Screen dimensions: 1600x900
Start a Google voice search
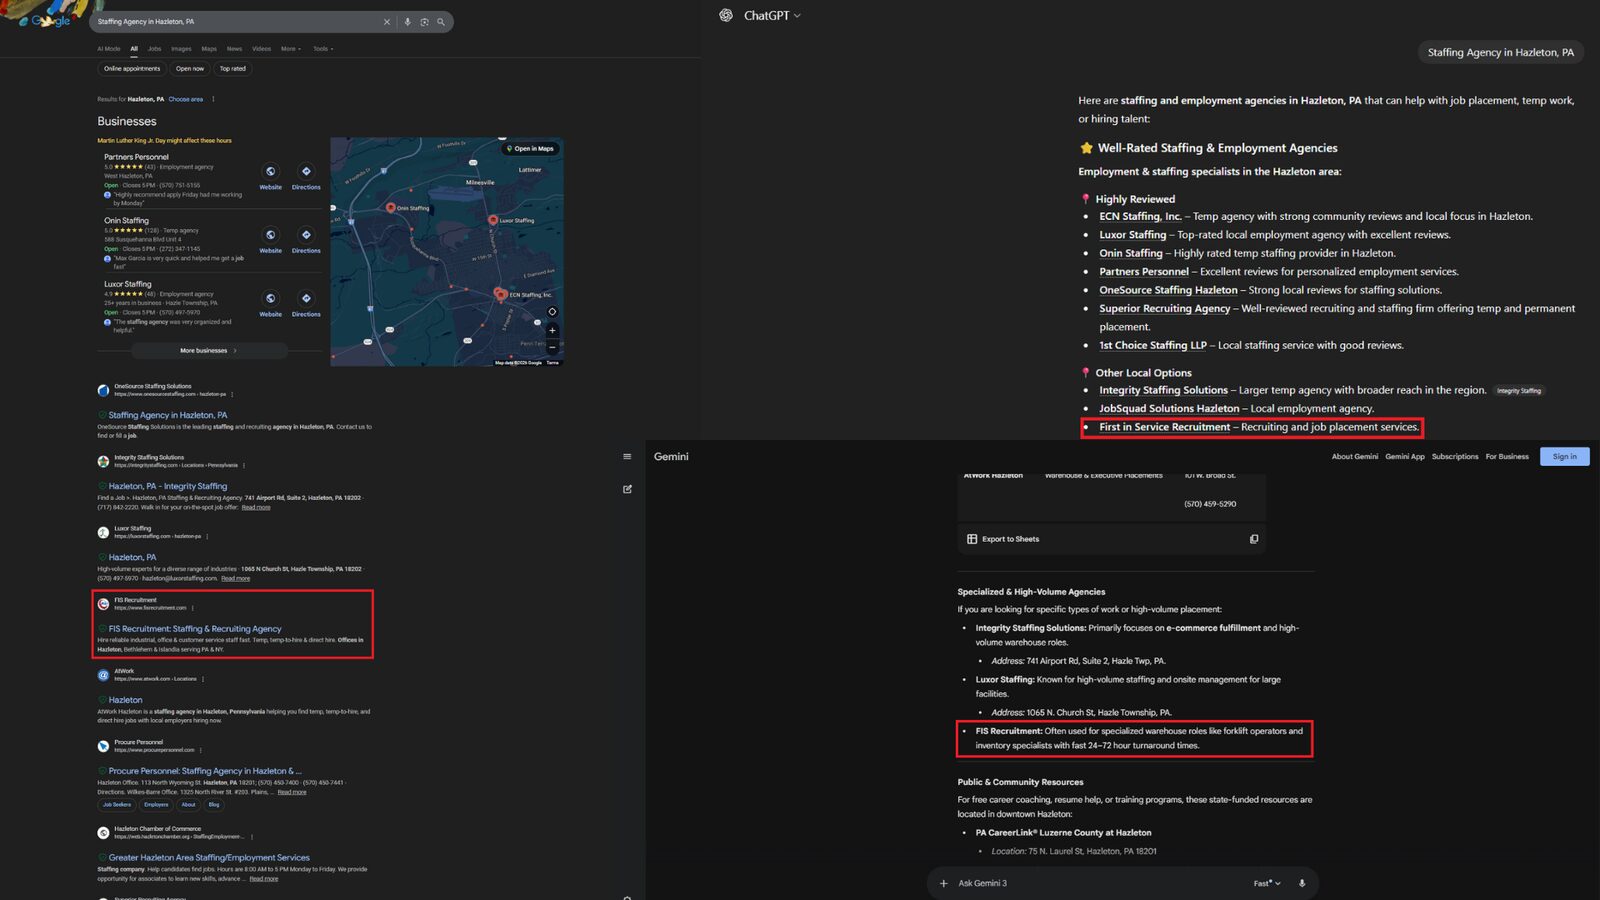(x=408, y=22)
